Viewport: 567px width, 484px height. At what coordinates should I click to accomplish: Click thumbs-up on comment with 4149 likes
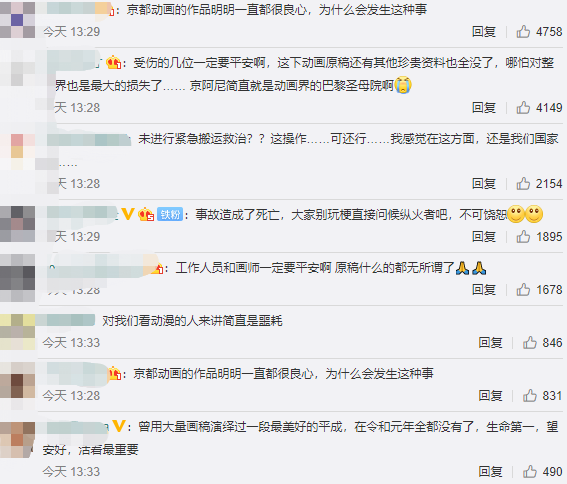click(523, 107)
